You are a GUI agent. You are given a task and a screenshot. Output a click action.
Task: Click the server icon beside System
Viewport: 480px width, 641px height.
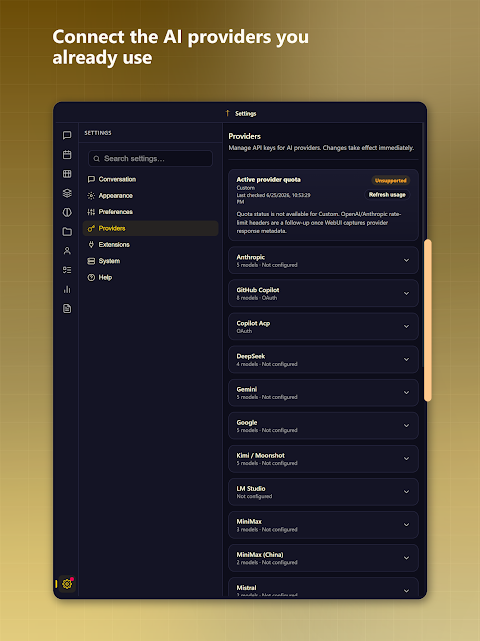(91, 261)
